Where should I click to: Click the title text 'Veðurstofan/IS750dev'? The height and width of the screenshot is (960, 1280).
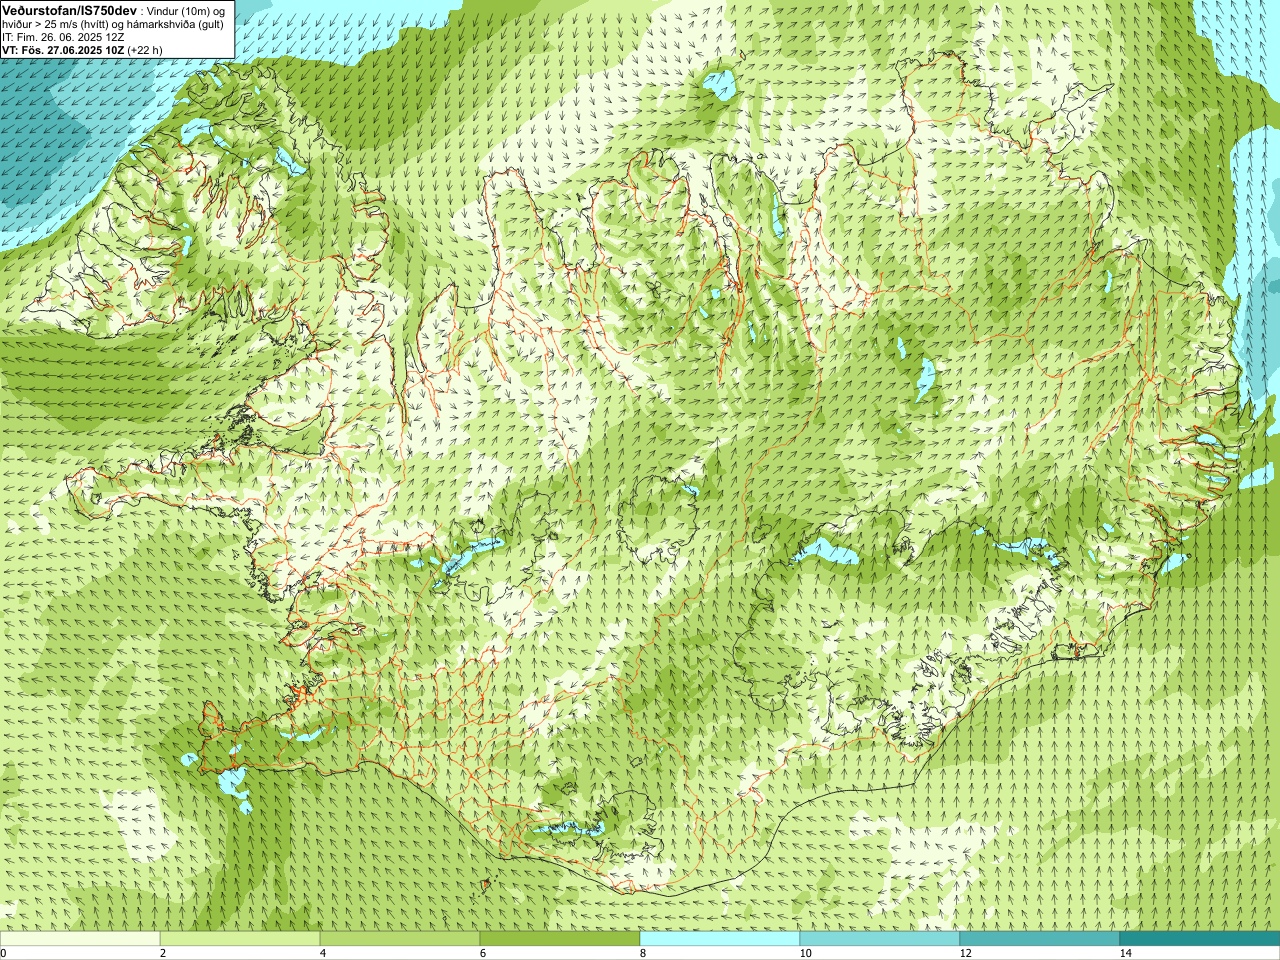tap(70, 9)
